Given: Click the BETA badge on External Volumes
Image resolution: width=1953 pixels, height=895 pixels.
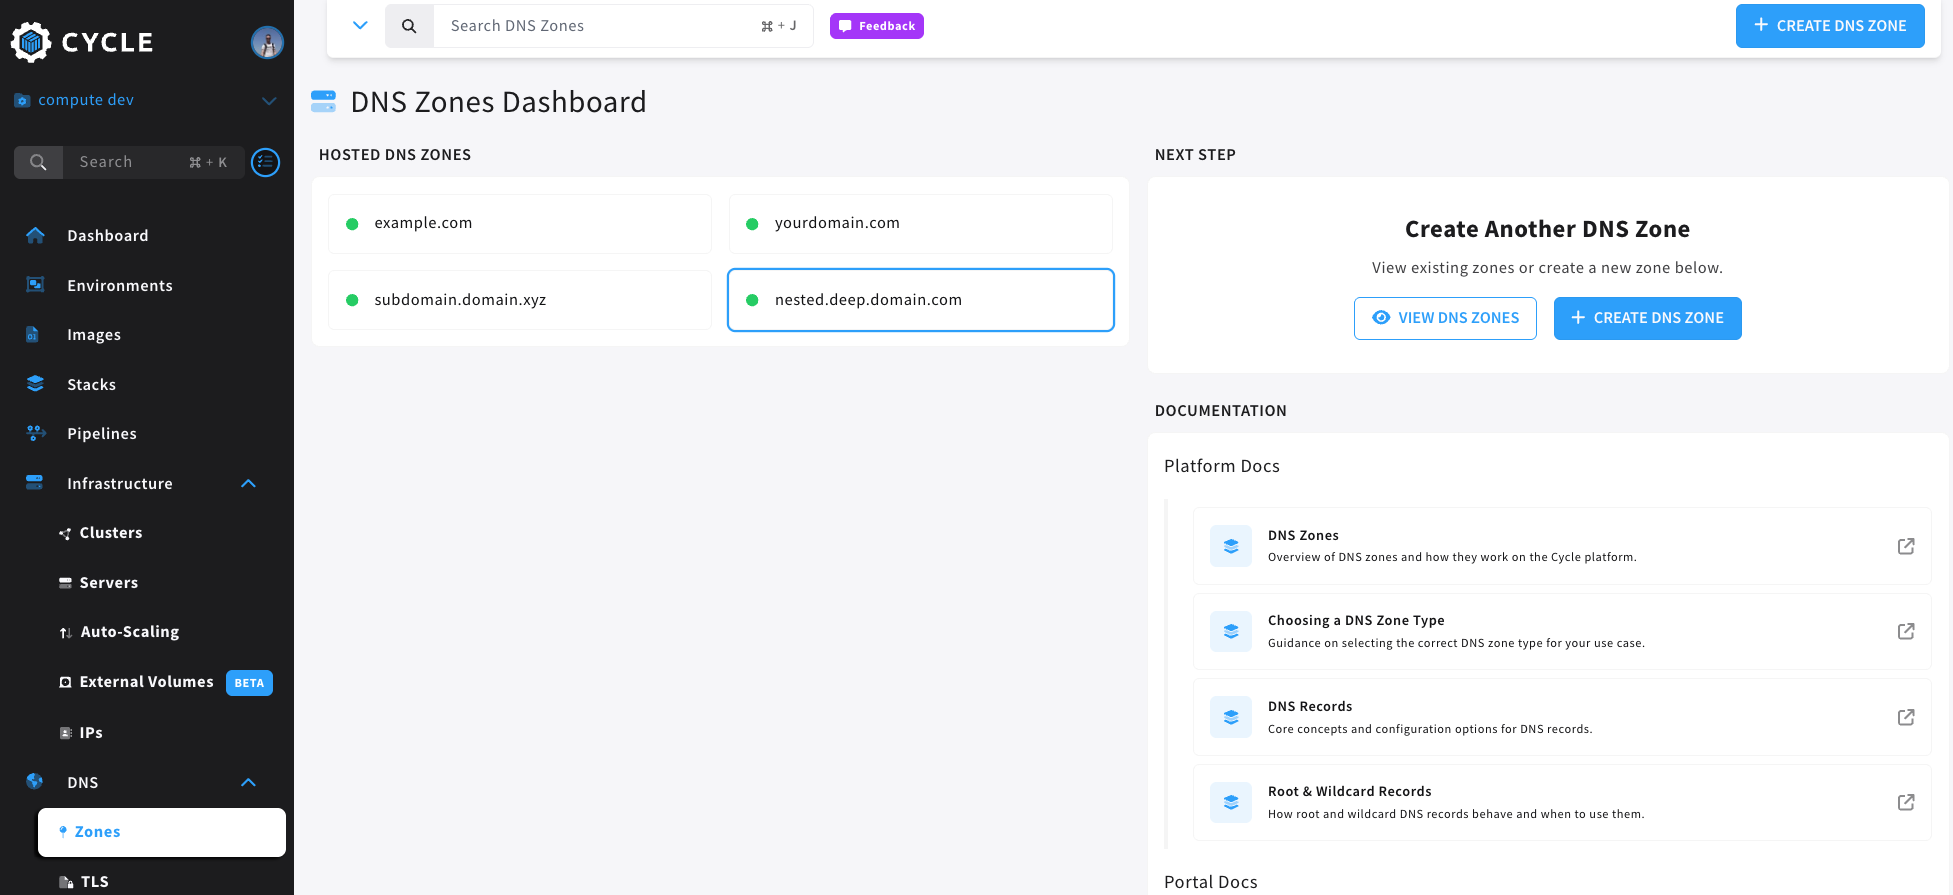Looking at the screenshot, I should (x=249, y=683).
